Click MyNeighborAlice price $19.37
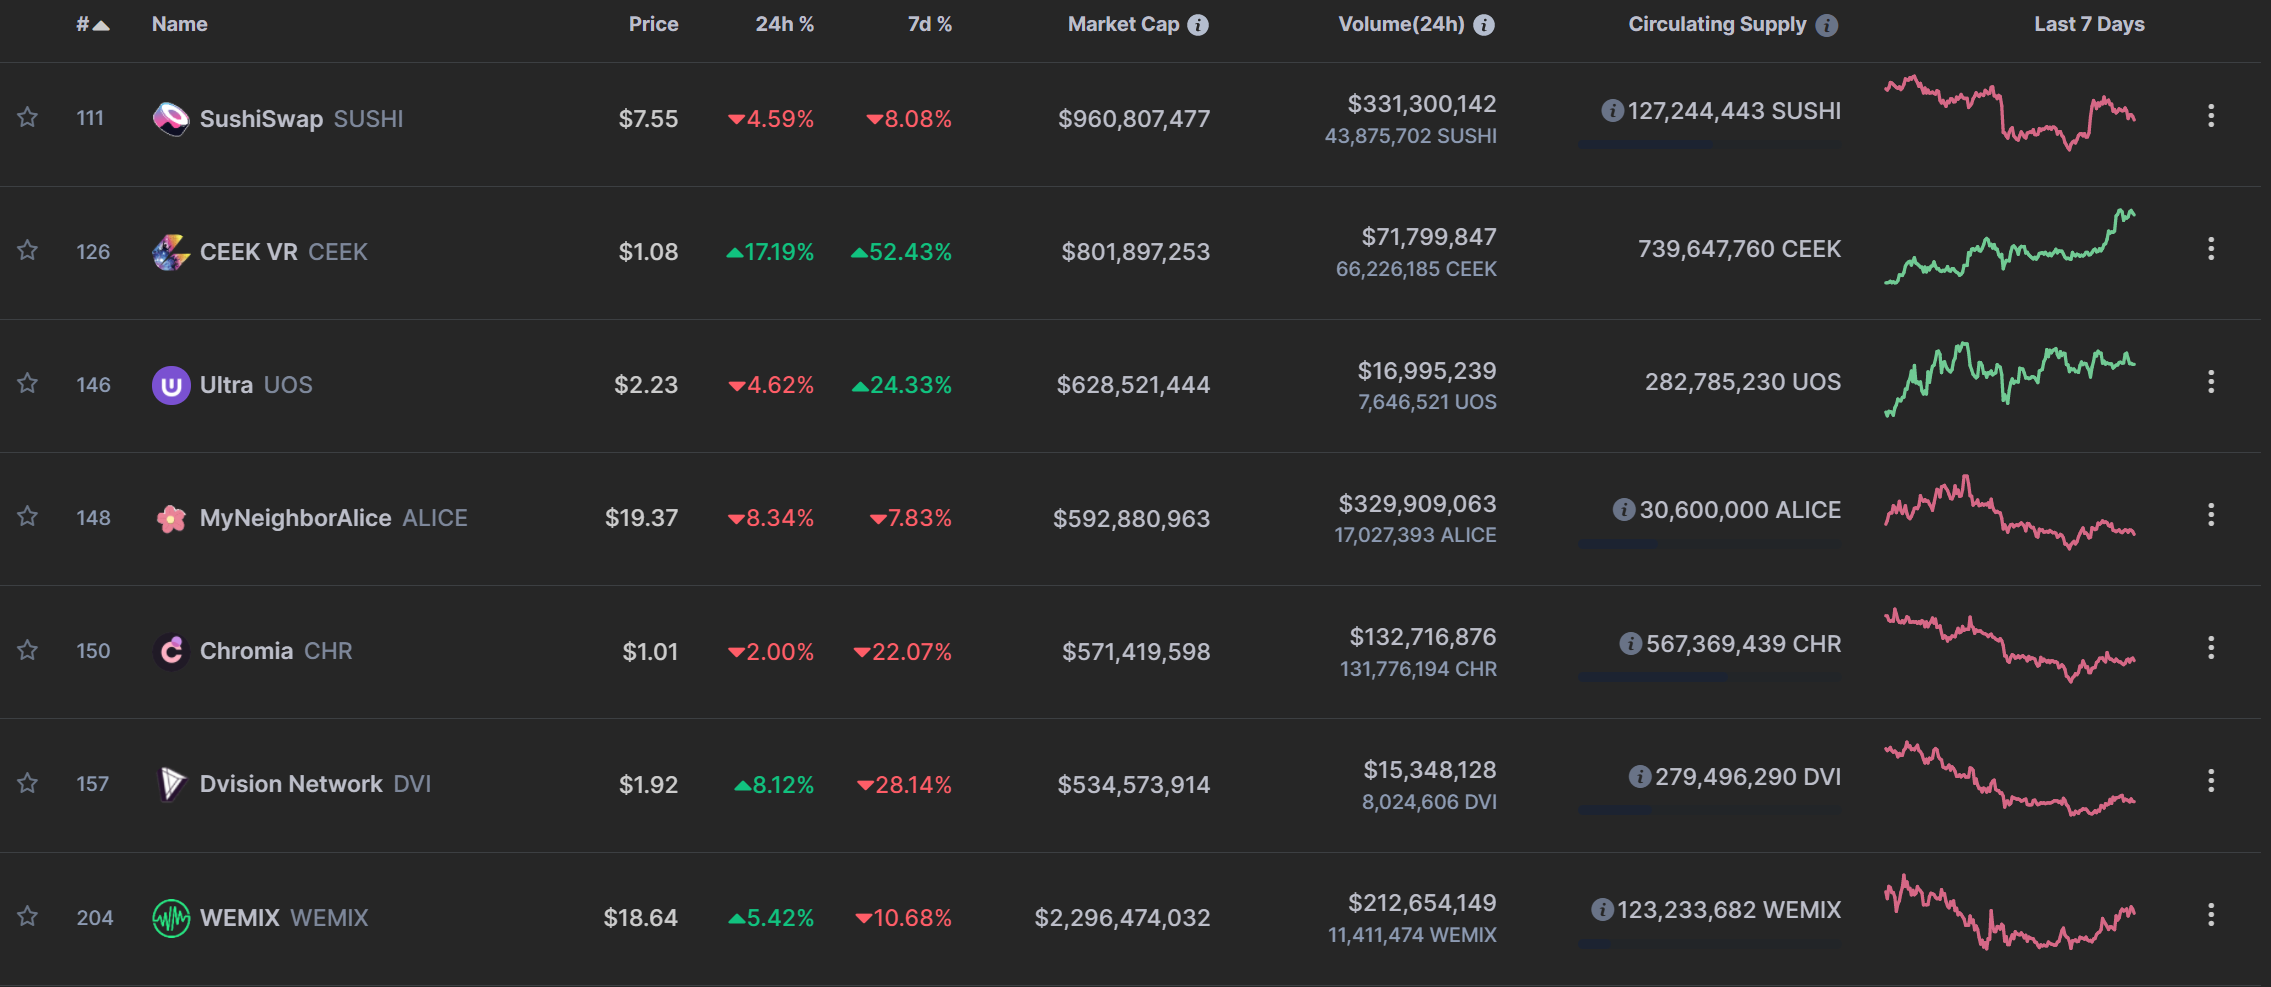The image size is (2271, 987). click(x=641, y=518)
